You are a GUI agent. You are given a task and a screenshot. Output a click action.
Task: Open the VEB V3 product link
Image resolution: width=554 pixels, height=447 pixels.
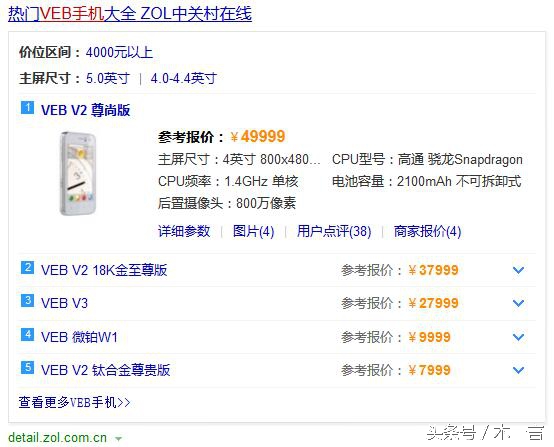tap(64, 303)
